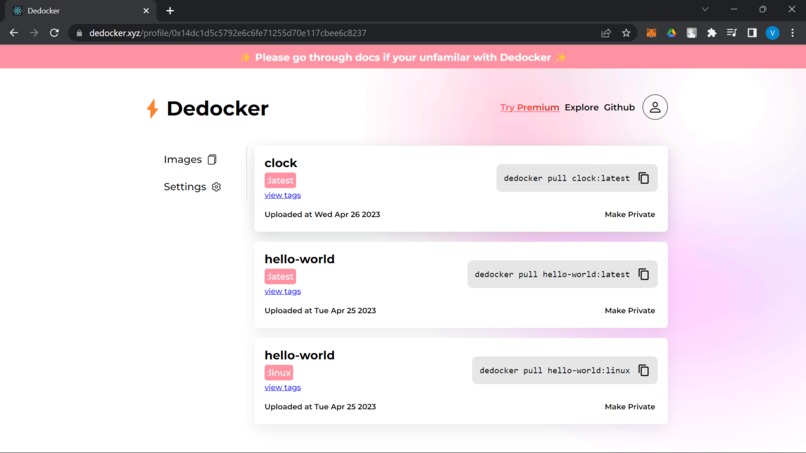
Task: Click the :linux tag badge
Action: 279,373
